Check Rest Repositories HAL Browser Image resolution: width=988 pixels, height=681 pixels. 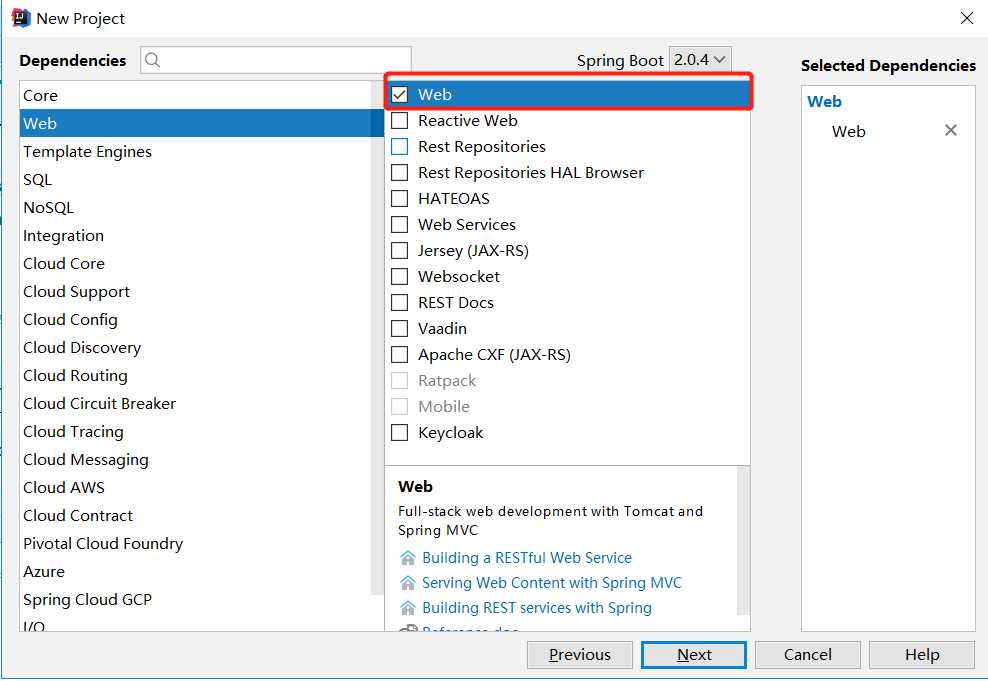pyautogui.click(x=399, y=173)
